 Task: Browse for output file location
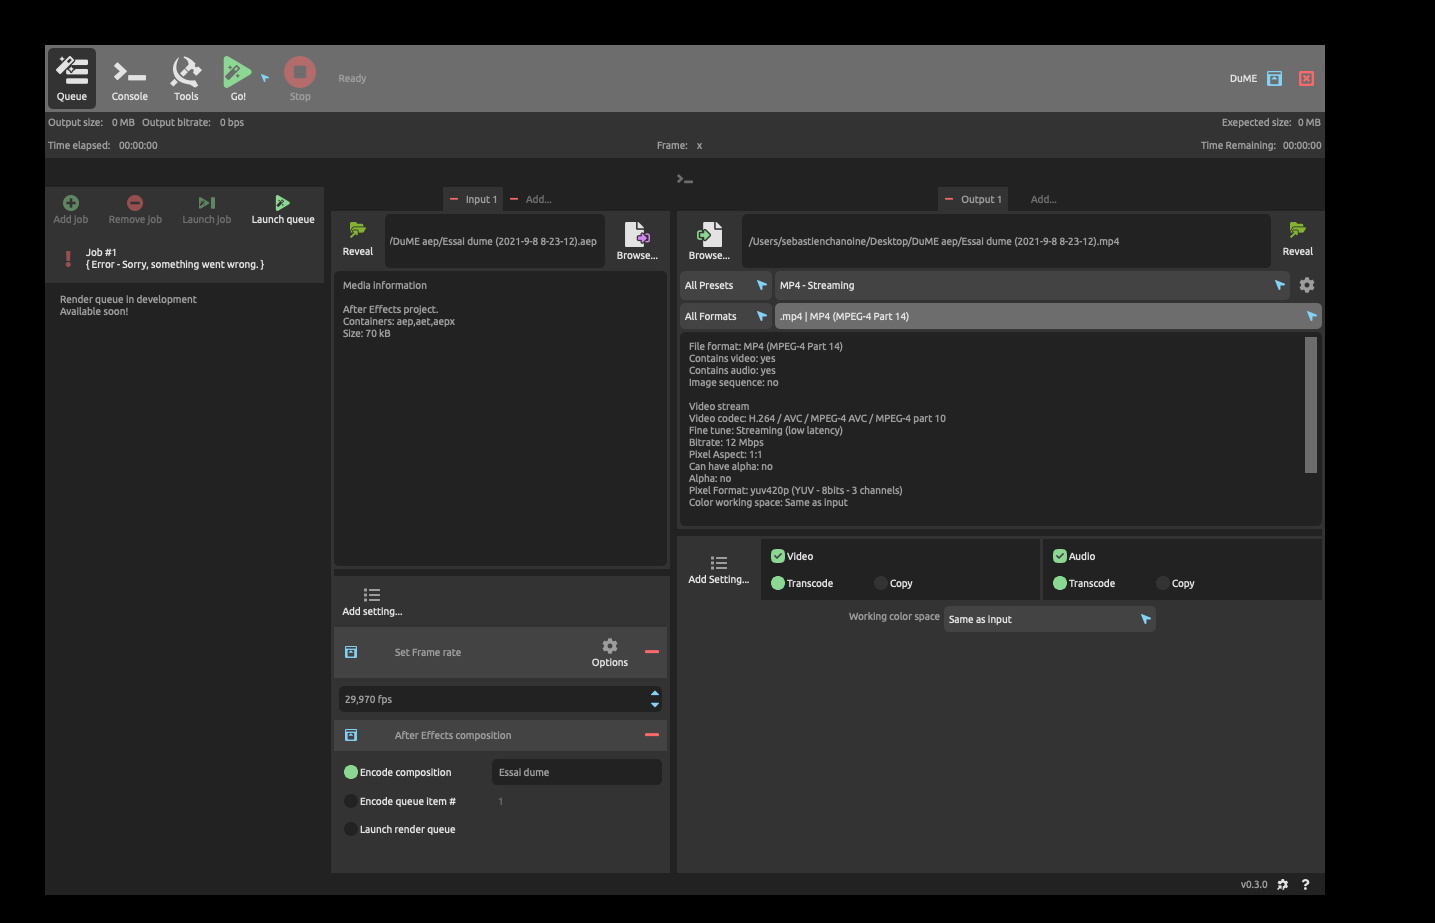tap(709, 240)
